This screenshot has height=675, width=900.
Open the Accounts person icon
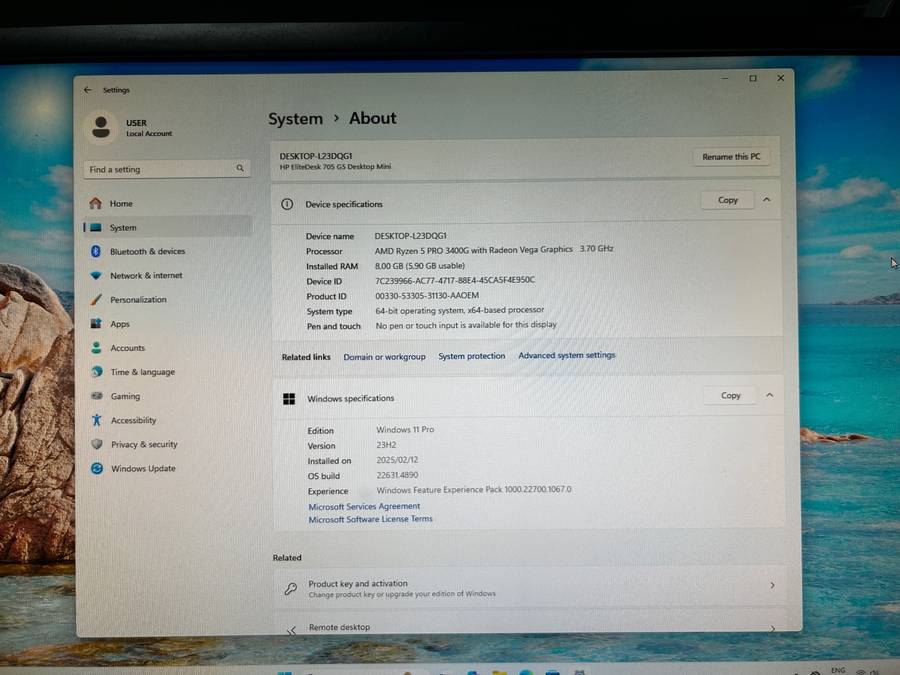pos(96,348)
